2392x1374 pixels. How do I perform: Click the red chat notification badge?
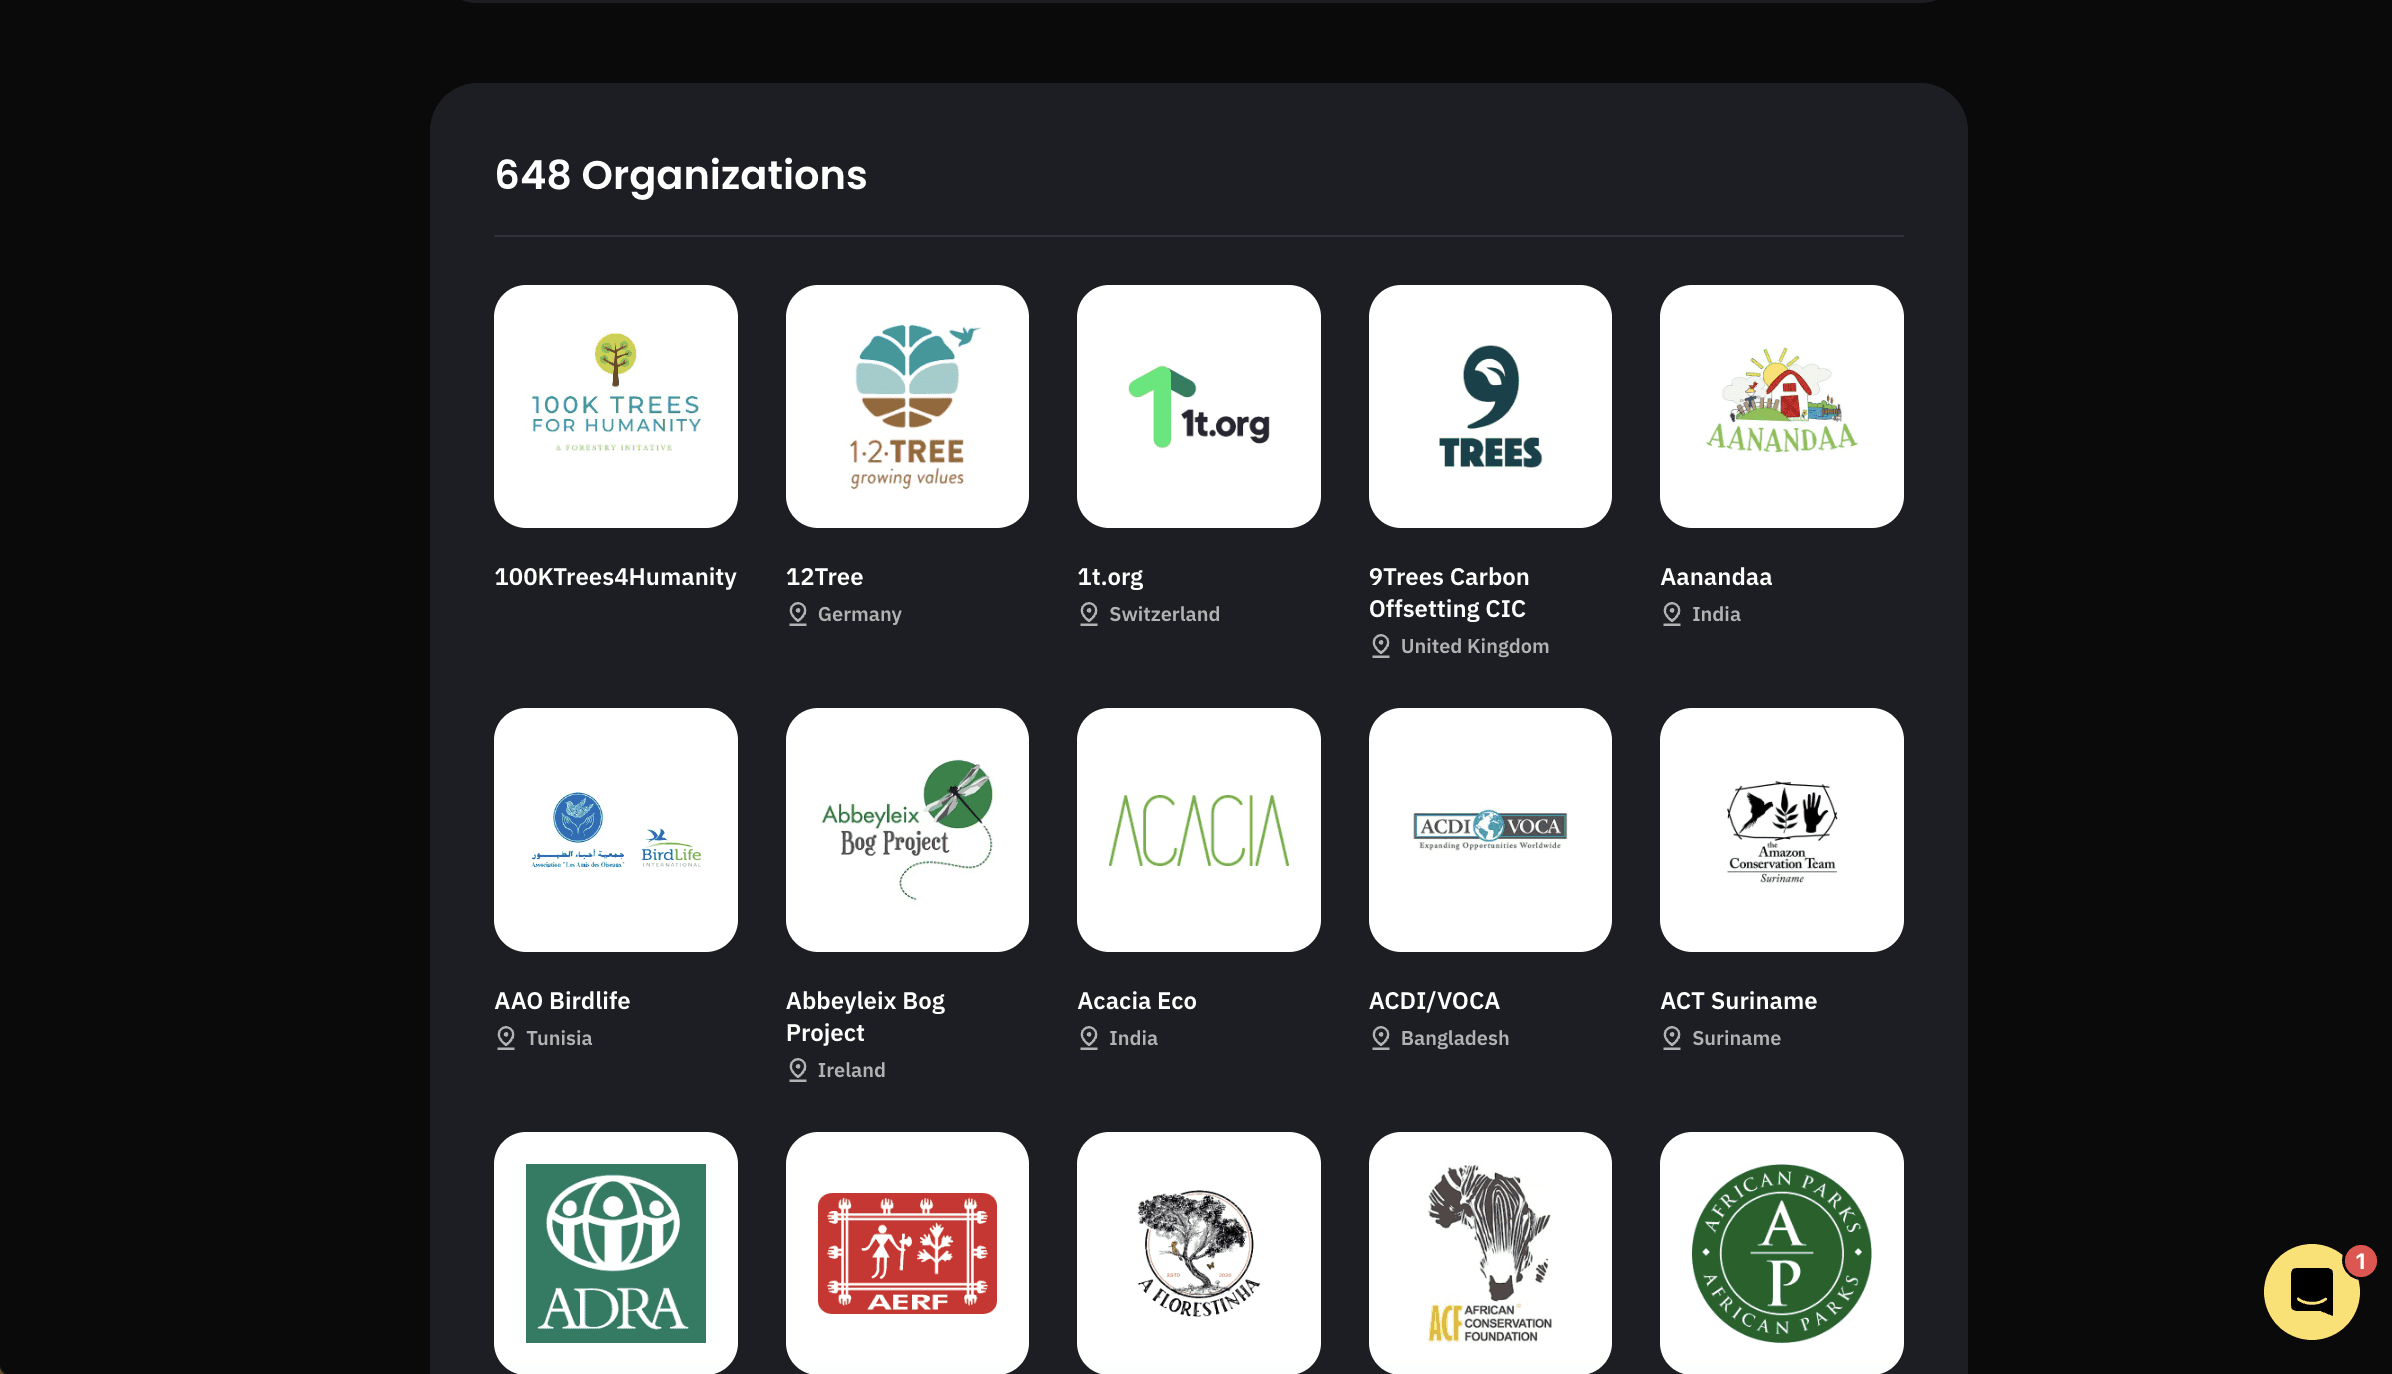point(2360,1261)
